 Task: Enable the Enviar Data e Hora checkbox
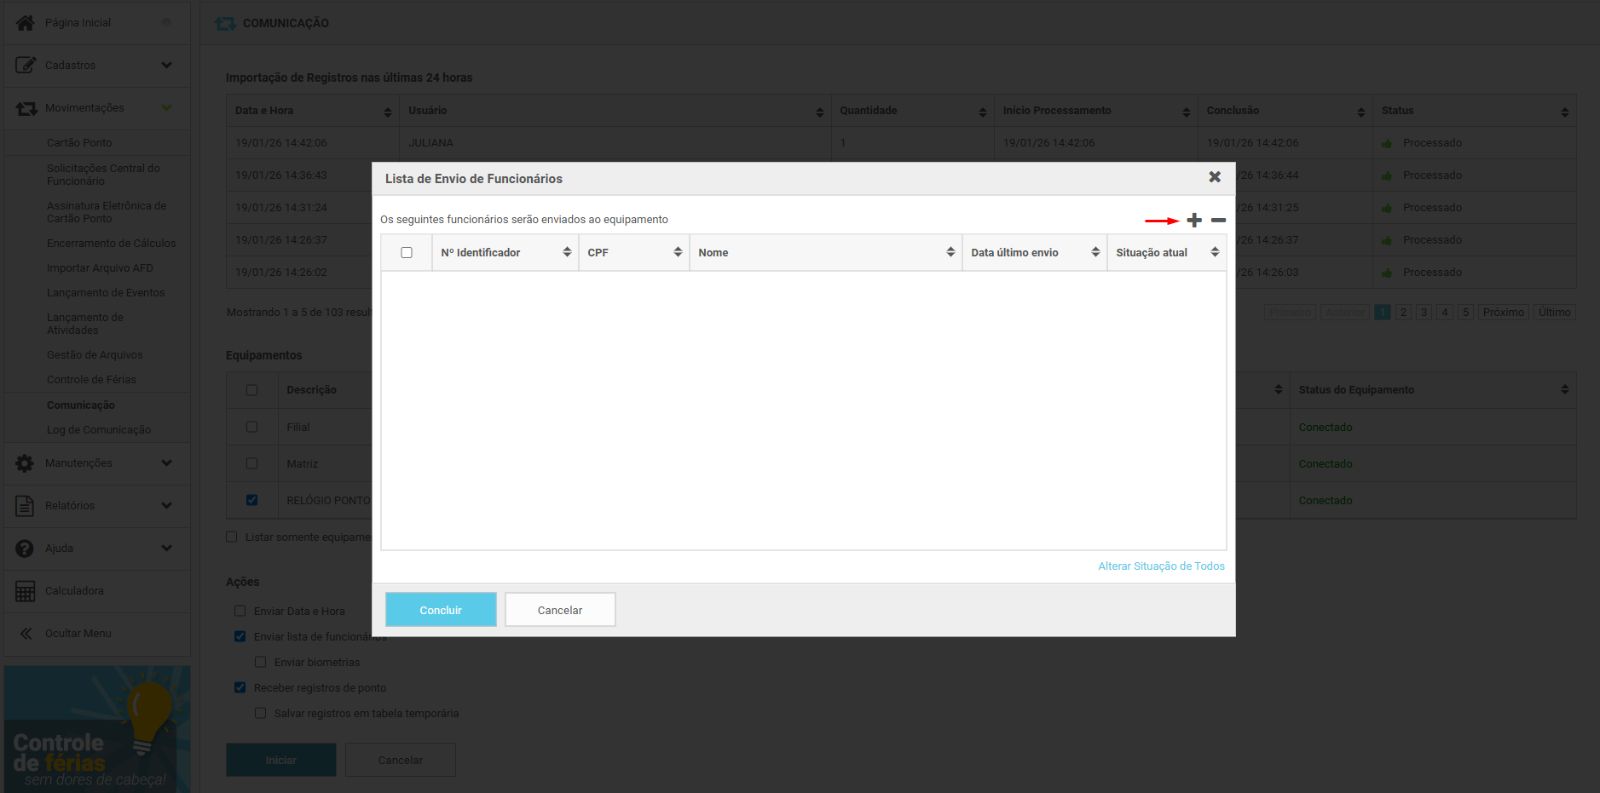(x=240, y=611)
